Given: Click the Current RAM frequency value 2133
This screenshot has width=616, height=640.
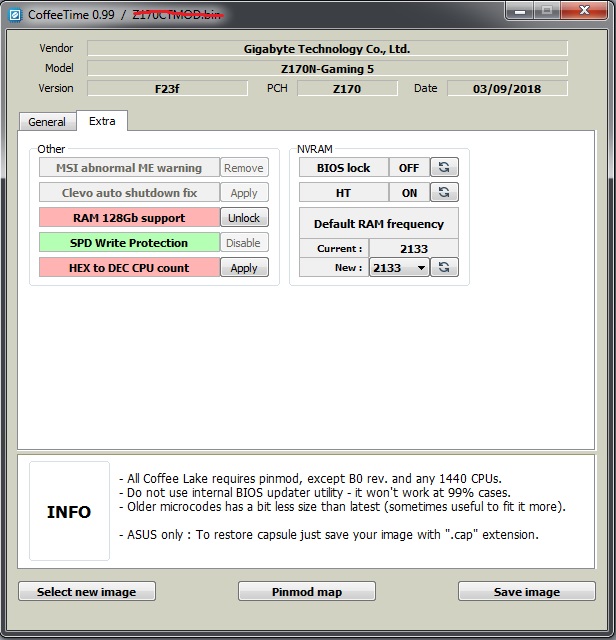Looking at the screenshot, I should point(414,249).
